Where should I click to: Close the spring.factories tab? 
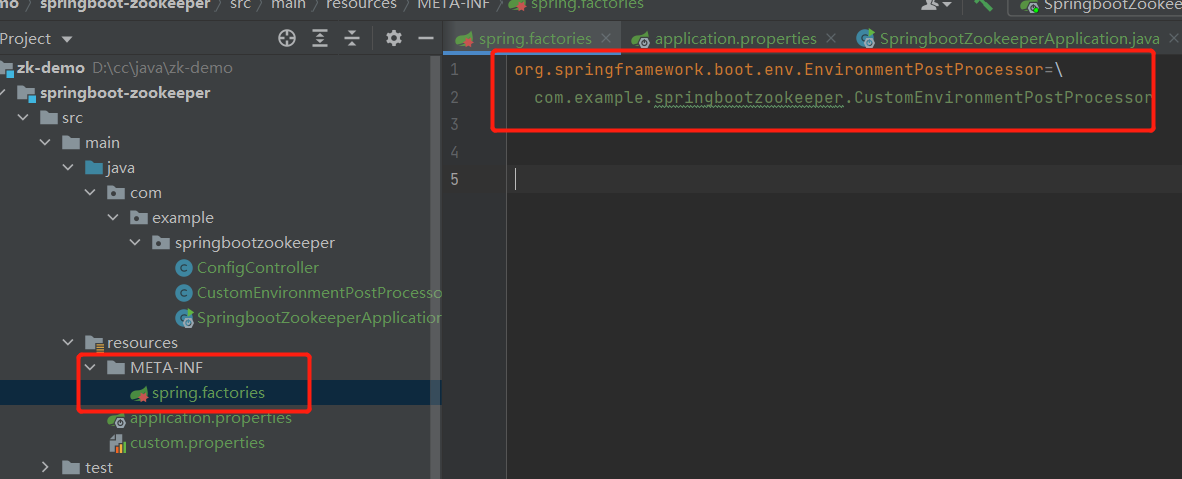[x=605, y=38]
